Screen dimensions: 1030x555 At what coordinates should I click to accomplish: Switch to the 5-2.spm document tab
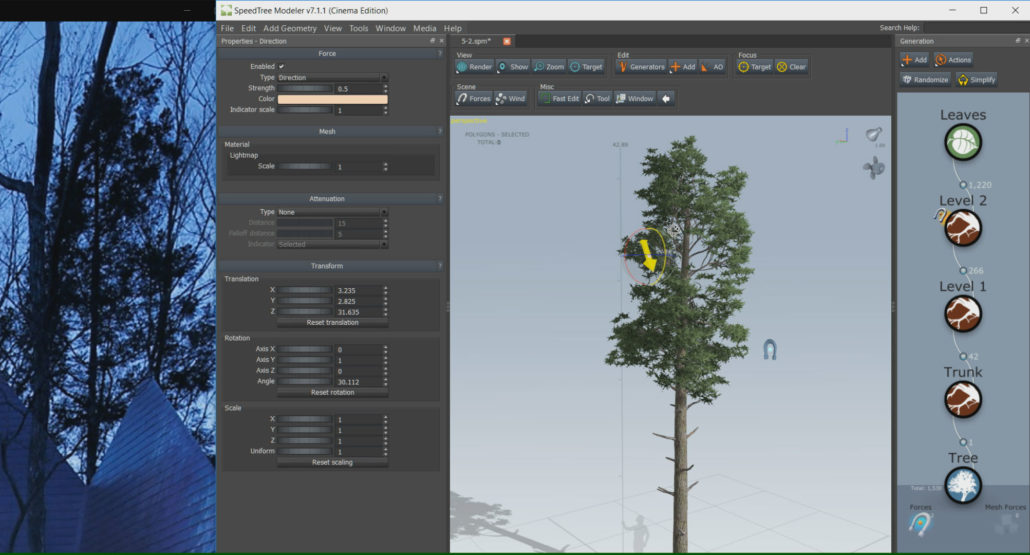coord(476,41)
